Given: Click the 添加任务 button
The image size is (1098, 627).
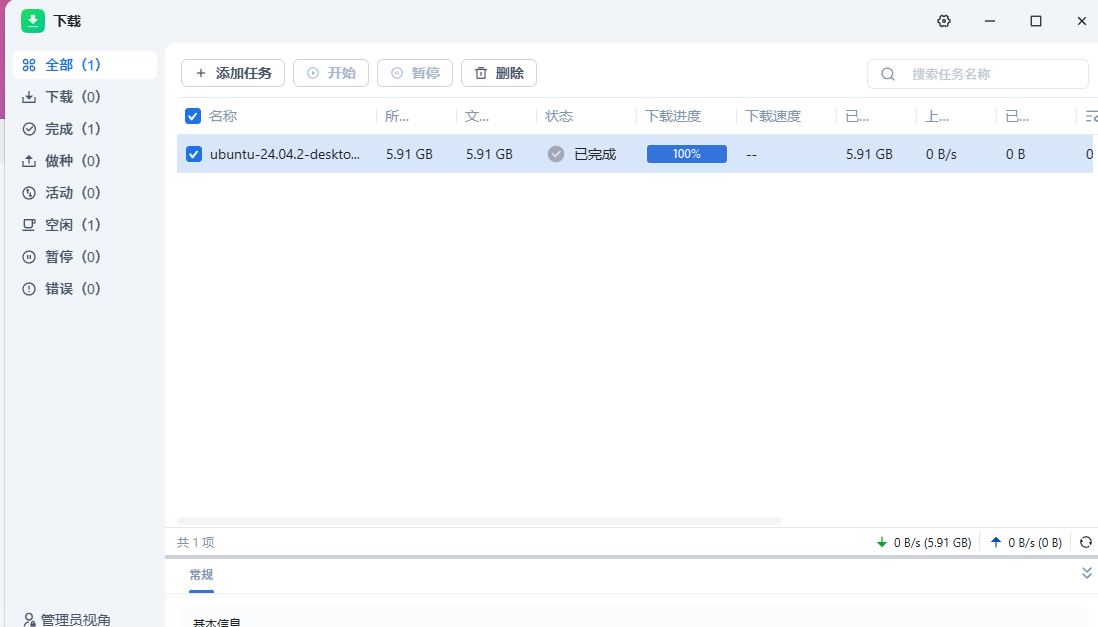Looking at the screenshot, I should (x=233, y=73).
